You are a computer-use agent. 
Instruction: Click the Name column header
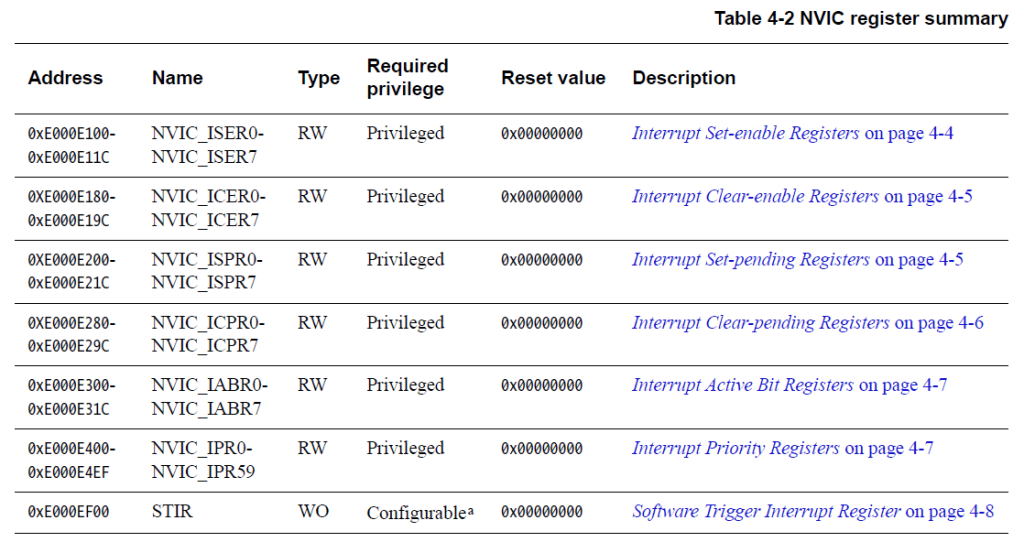pyautogui.click(x=178, y=78)
